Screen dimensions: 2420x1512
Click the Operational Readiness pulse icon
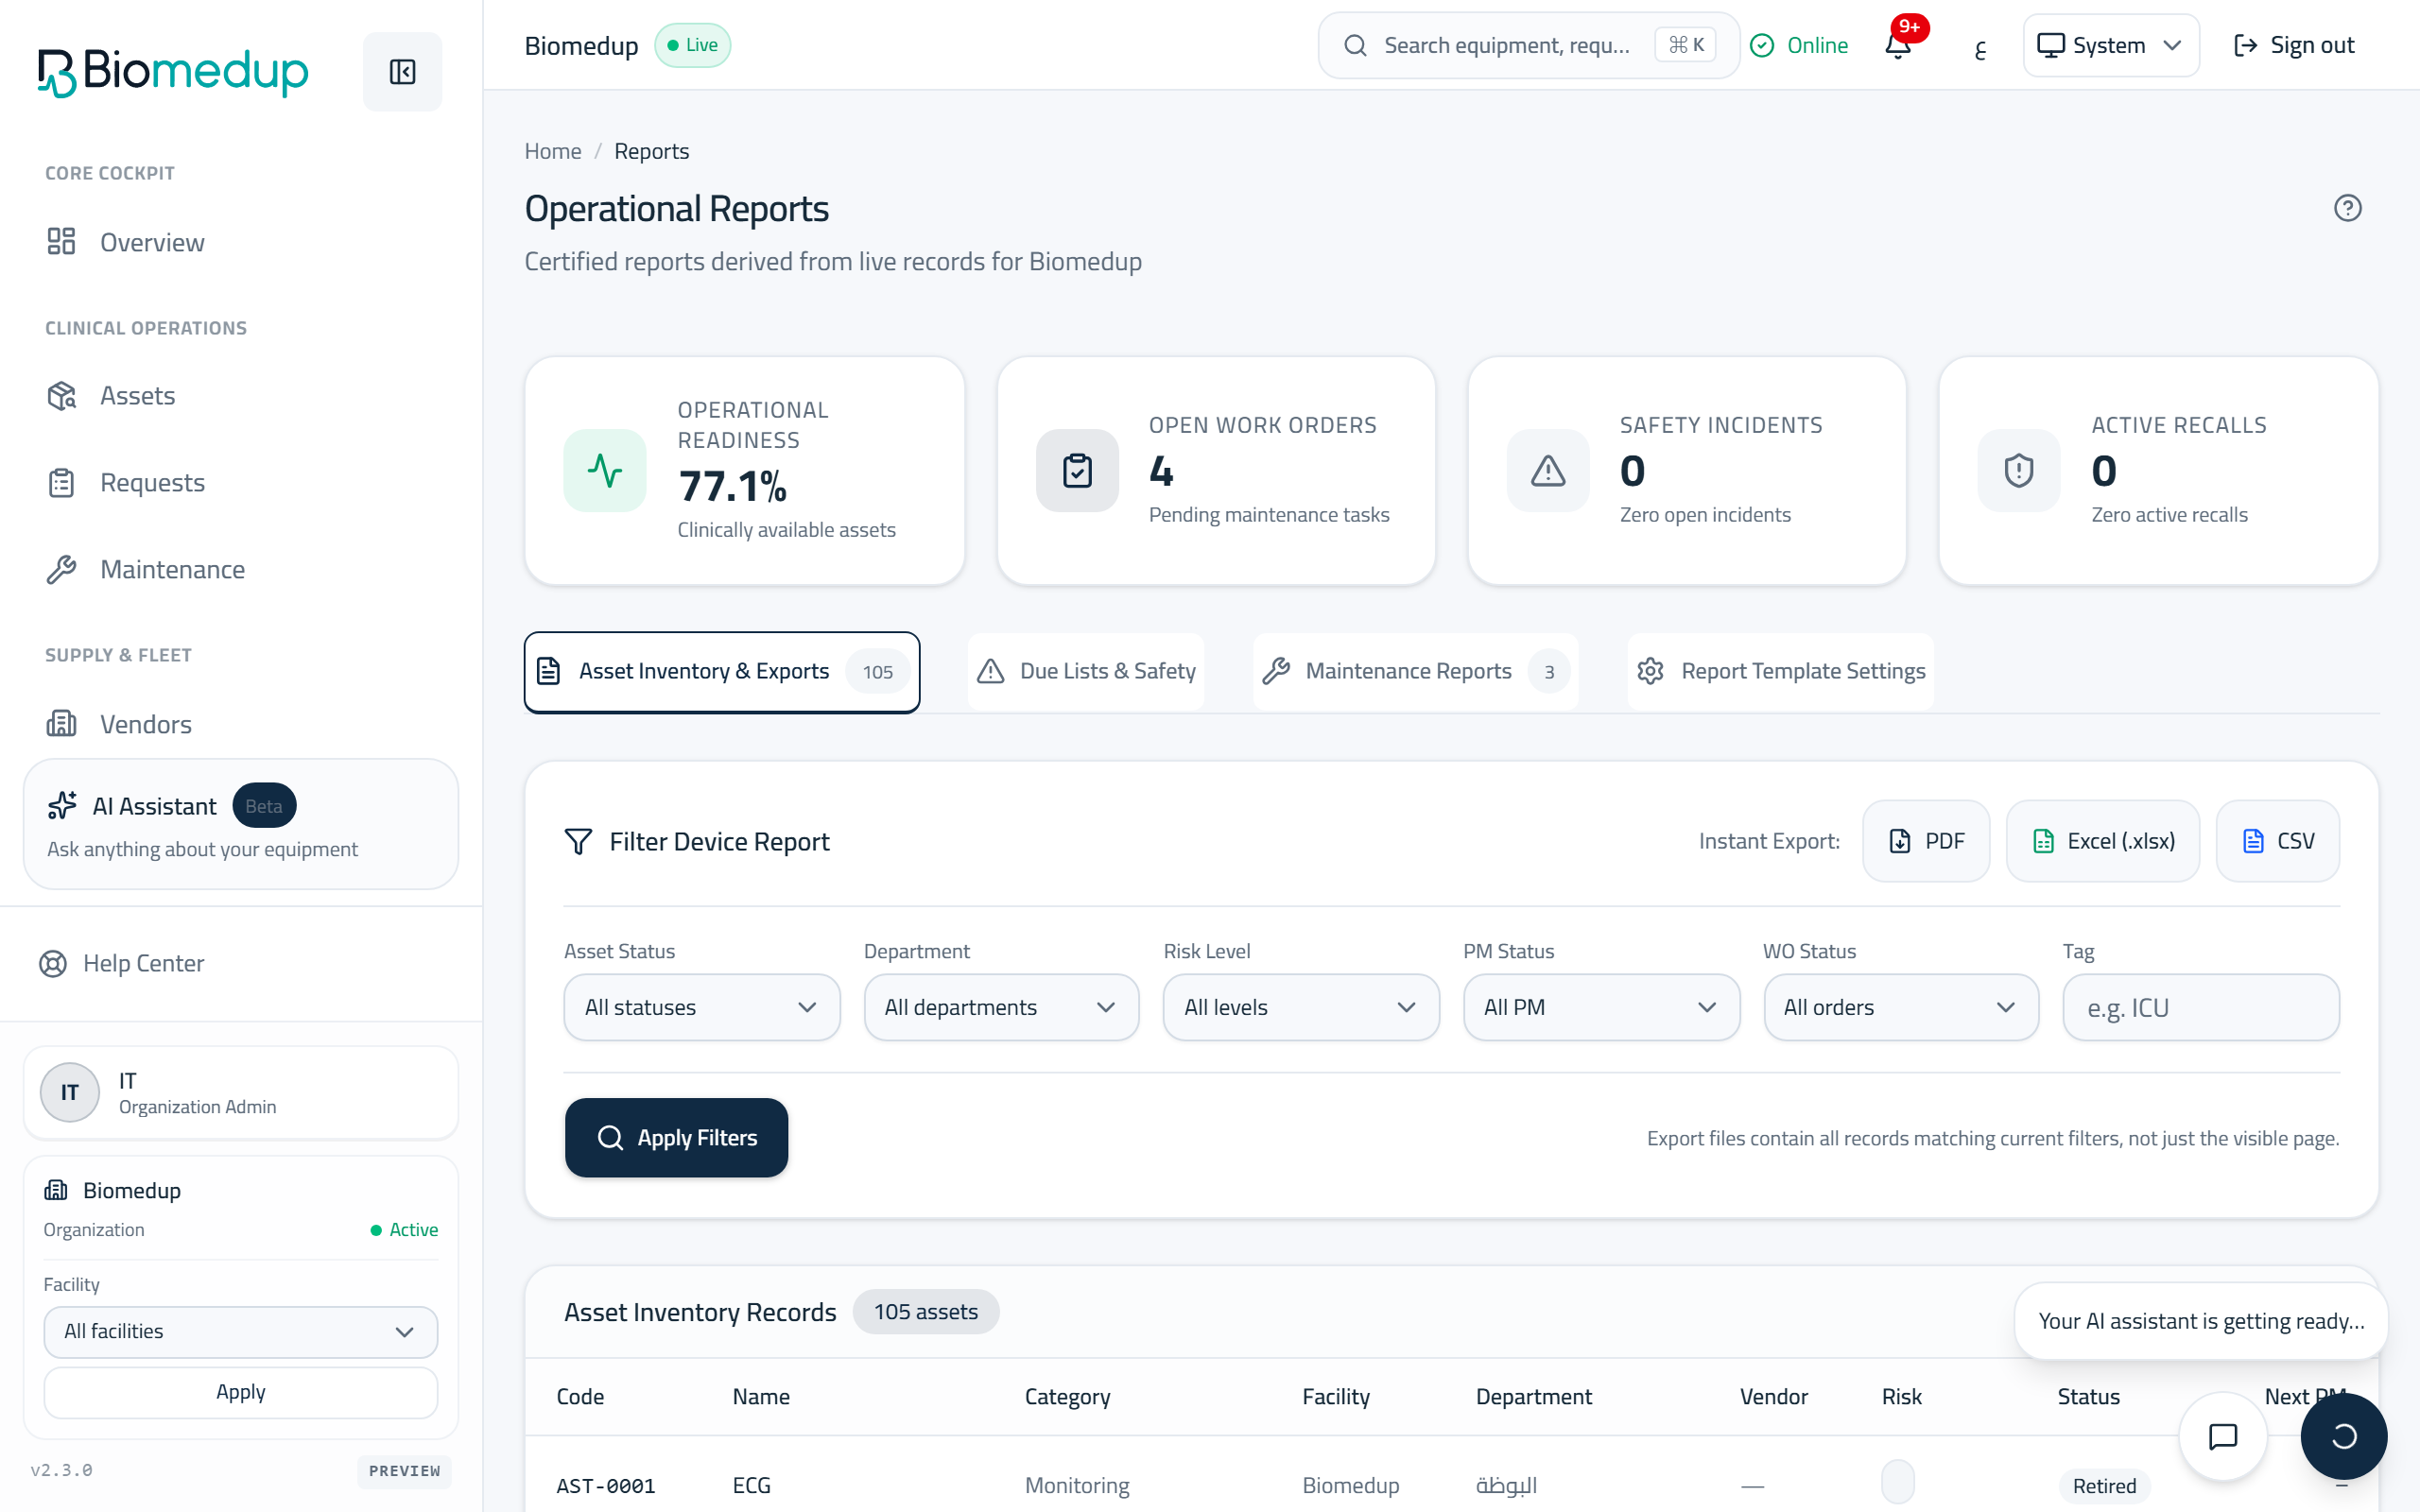pos(605,470)
